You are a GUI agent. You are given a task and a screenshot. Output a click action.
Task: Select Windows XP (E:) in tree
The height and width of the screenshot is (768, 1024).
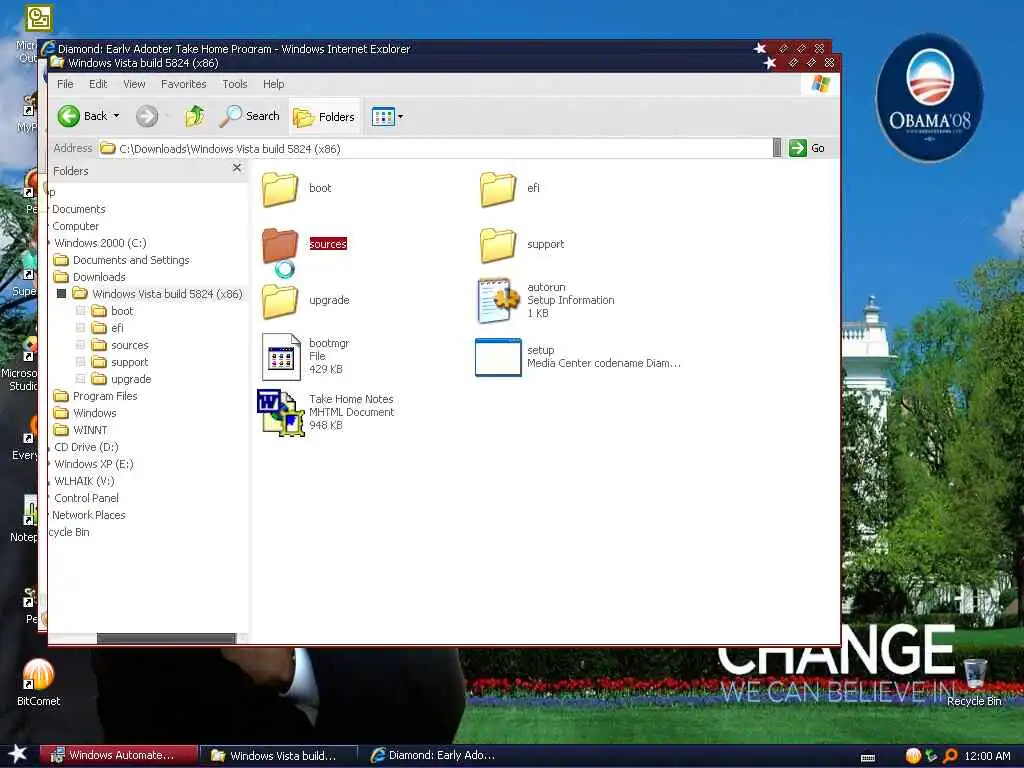pyautogui.click(x=93, y=464)
